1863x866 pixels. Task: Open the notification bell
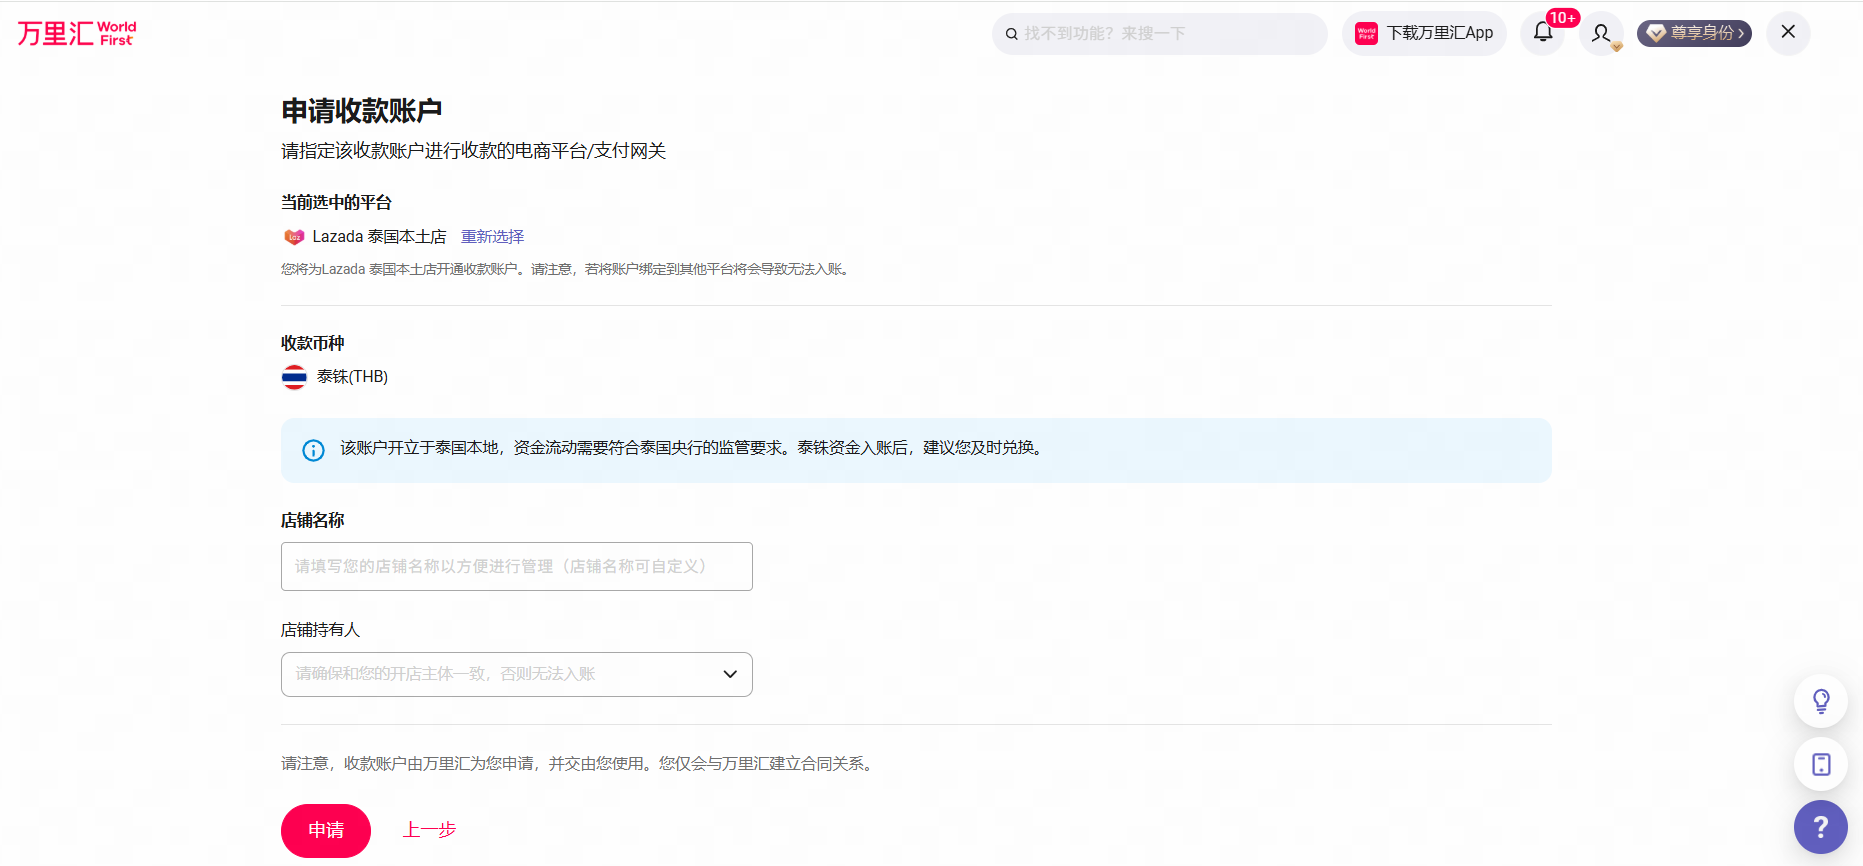1543,33
